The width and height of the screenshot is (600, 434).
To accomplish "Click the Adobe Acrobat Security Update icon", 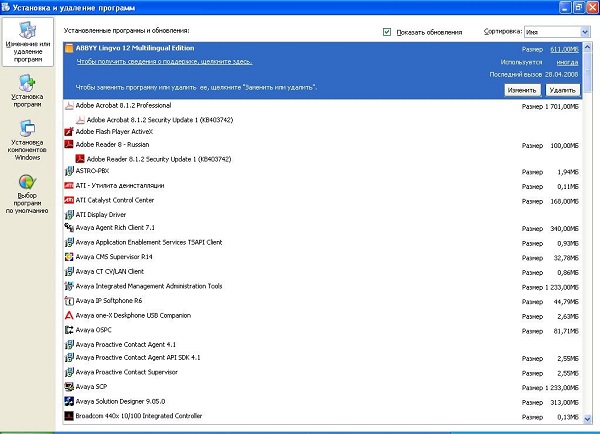I will (x=80, y=120).
